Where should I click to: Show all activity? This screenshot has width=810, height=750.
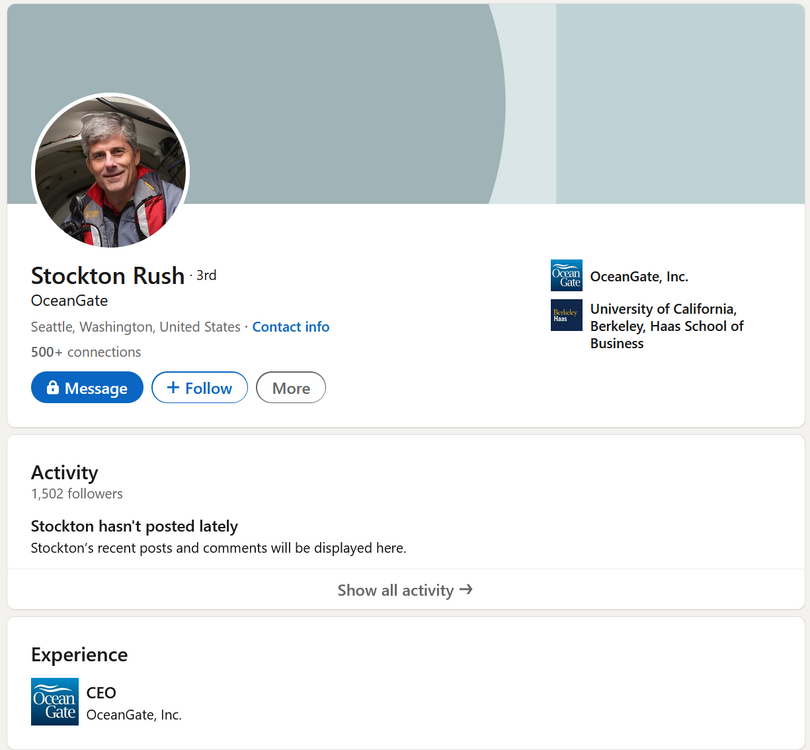tap(405, 590)
